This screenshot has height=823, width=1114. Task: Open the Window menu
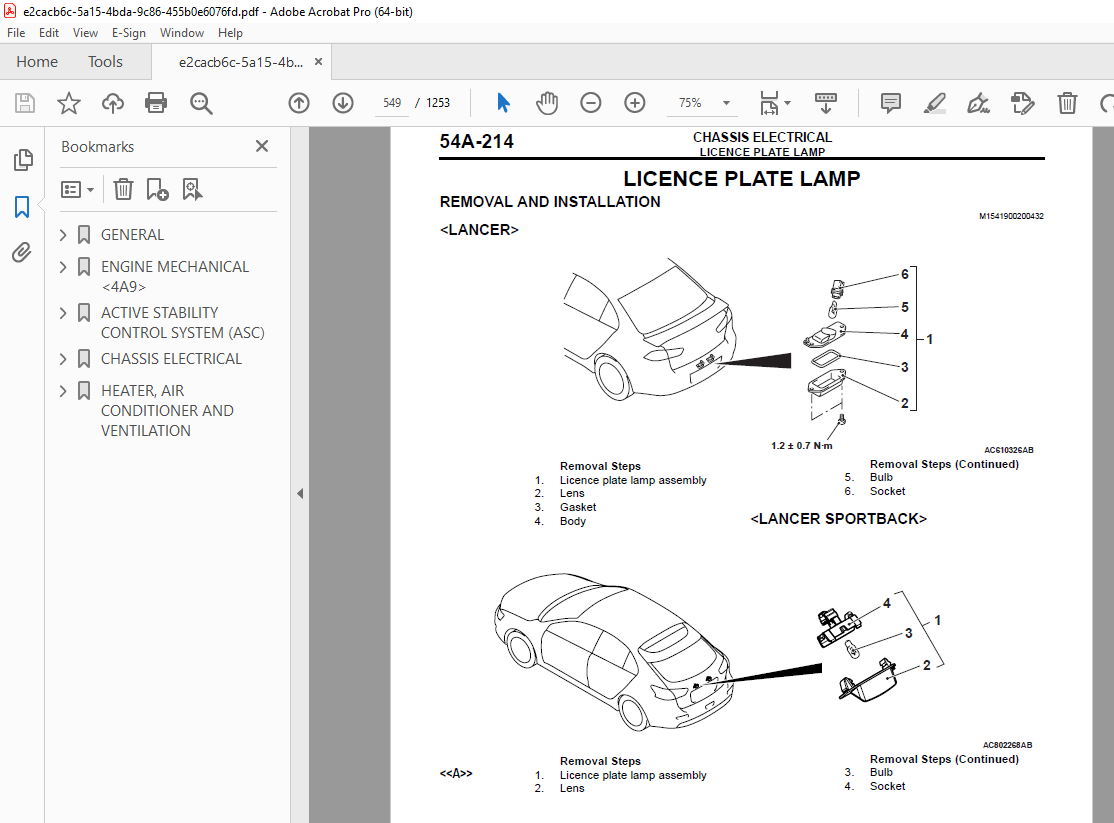point(182,33)
